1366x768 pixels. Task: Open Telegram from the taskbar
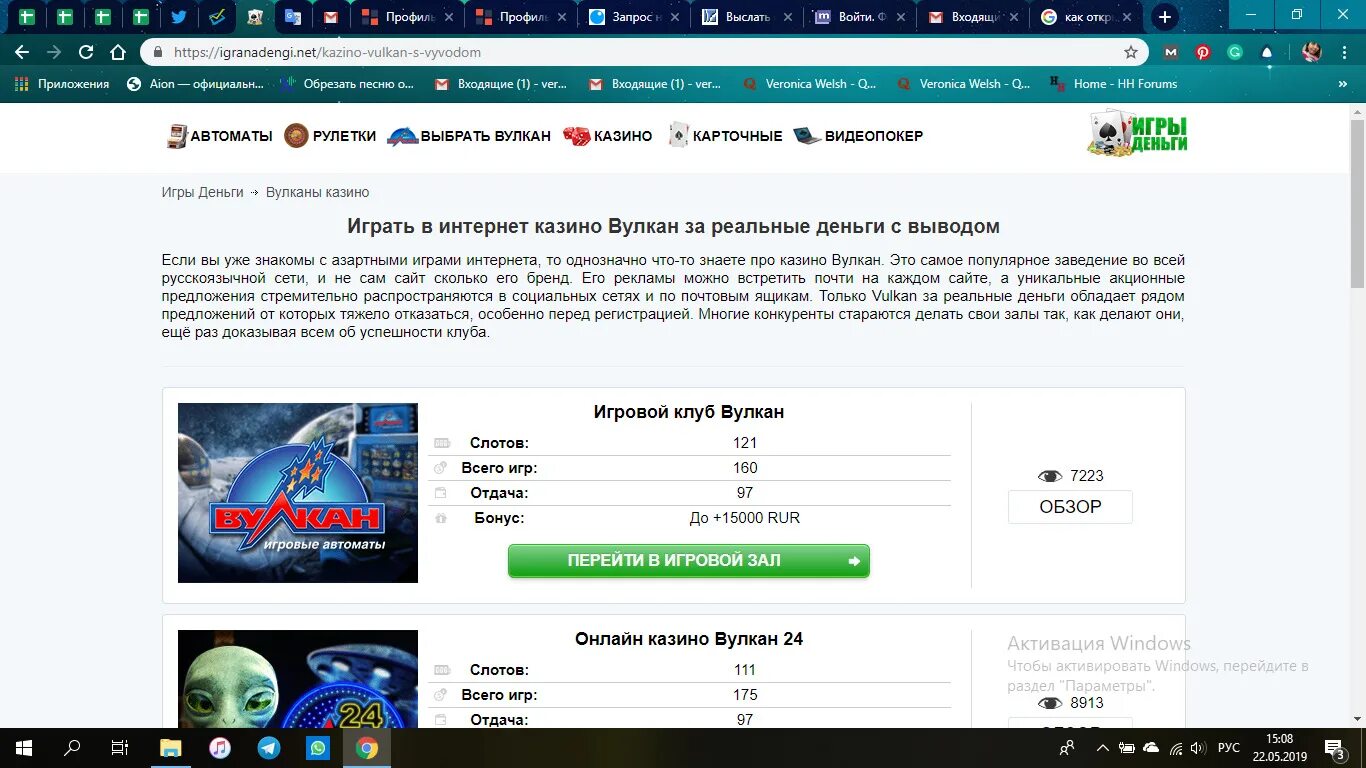point(269,748)
